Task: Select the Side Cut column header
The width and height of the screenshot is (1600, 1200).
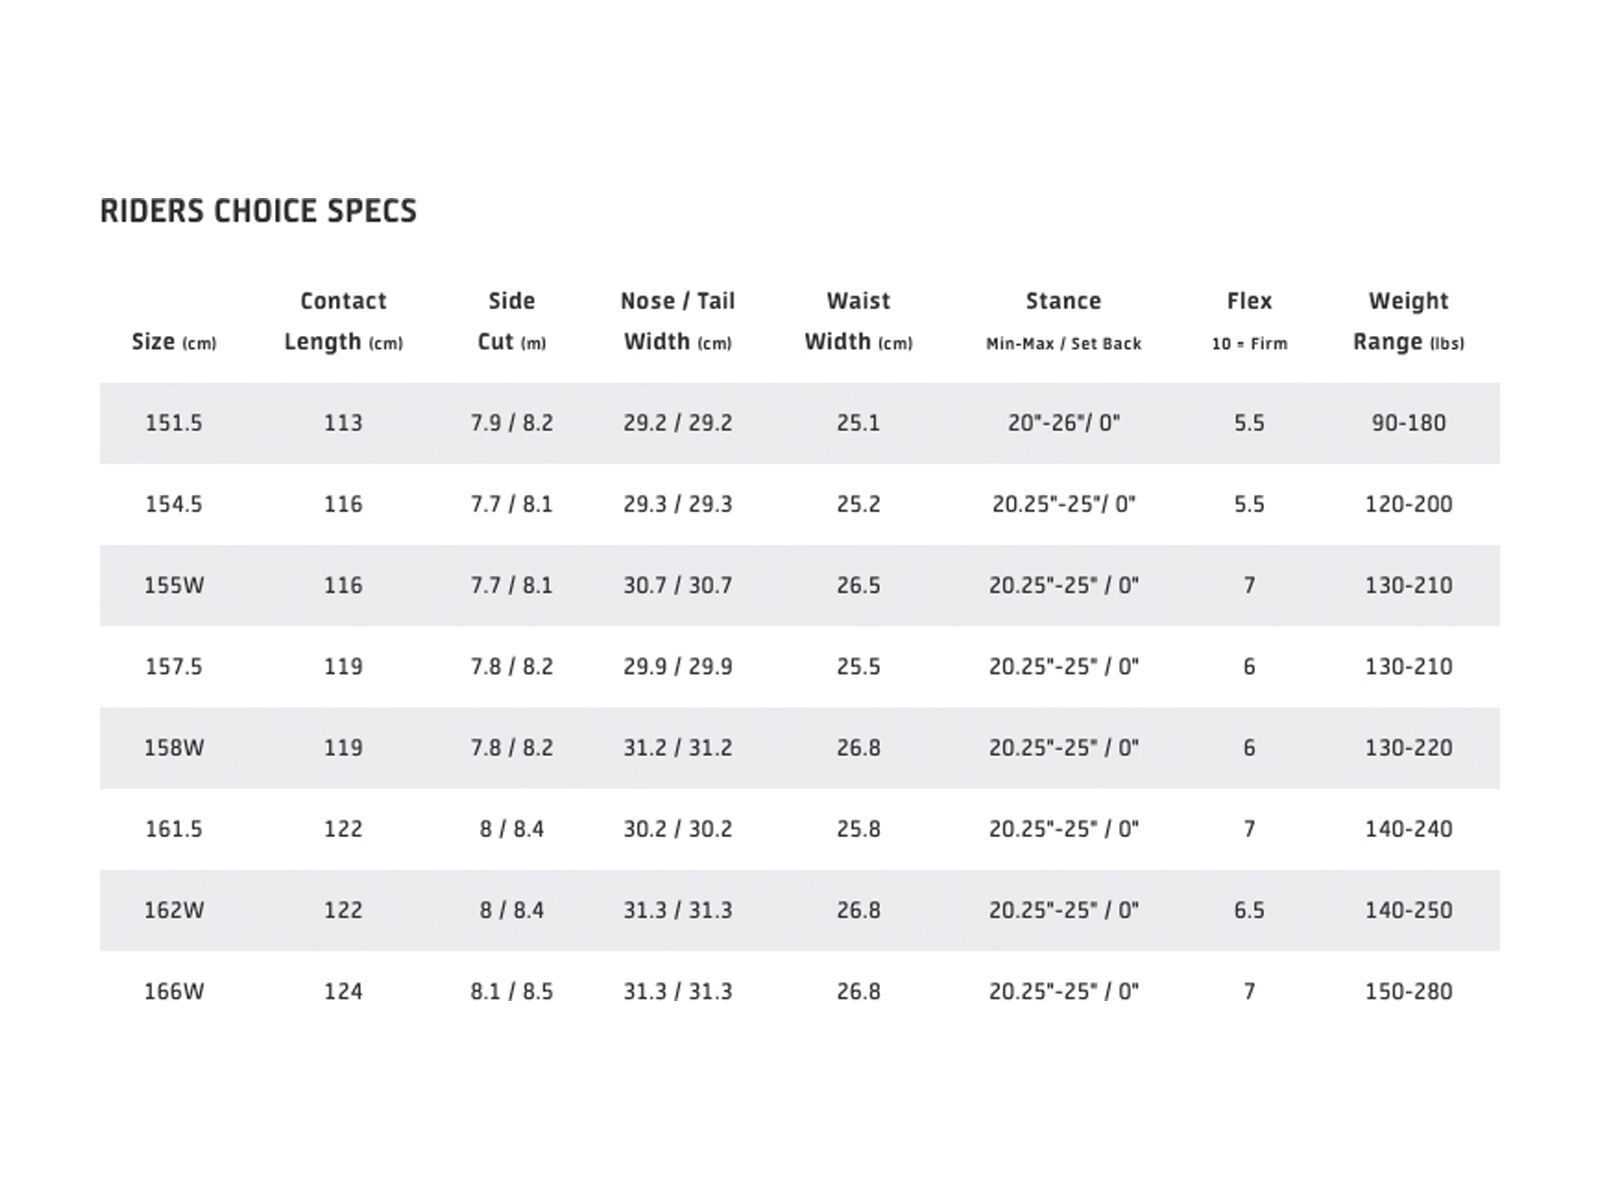Action: coord(511,321)
